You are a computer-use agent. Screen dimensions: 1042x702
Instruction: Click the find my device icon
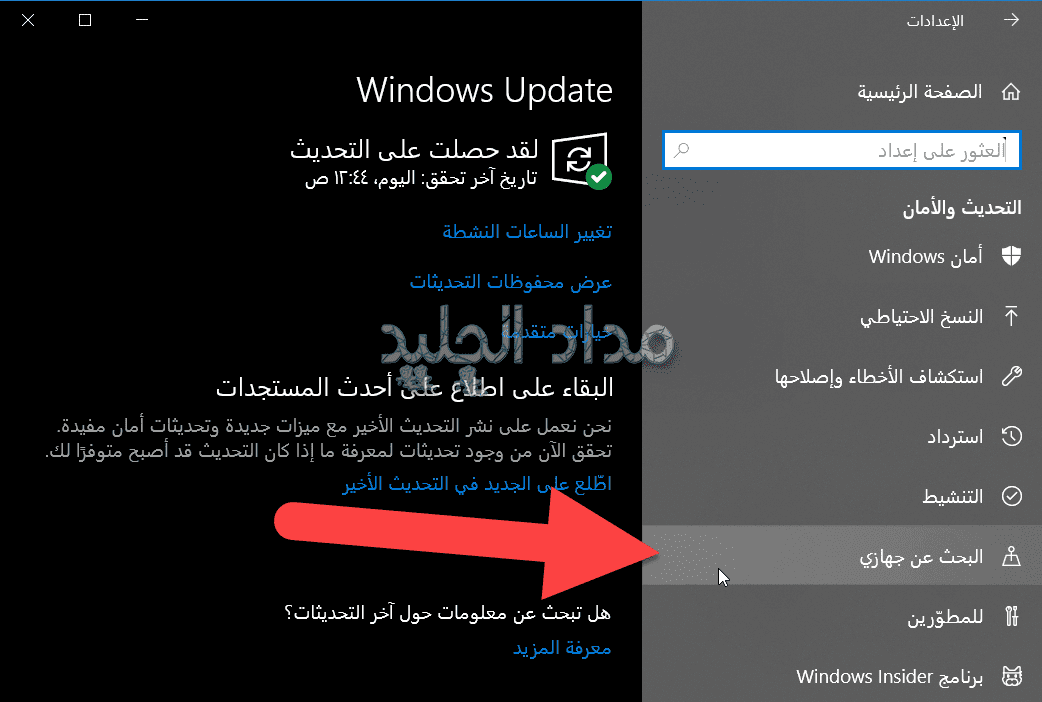tap(1011, 556)
